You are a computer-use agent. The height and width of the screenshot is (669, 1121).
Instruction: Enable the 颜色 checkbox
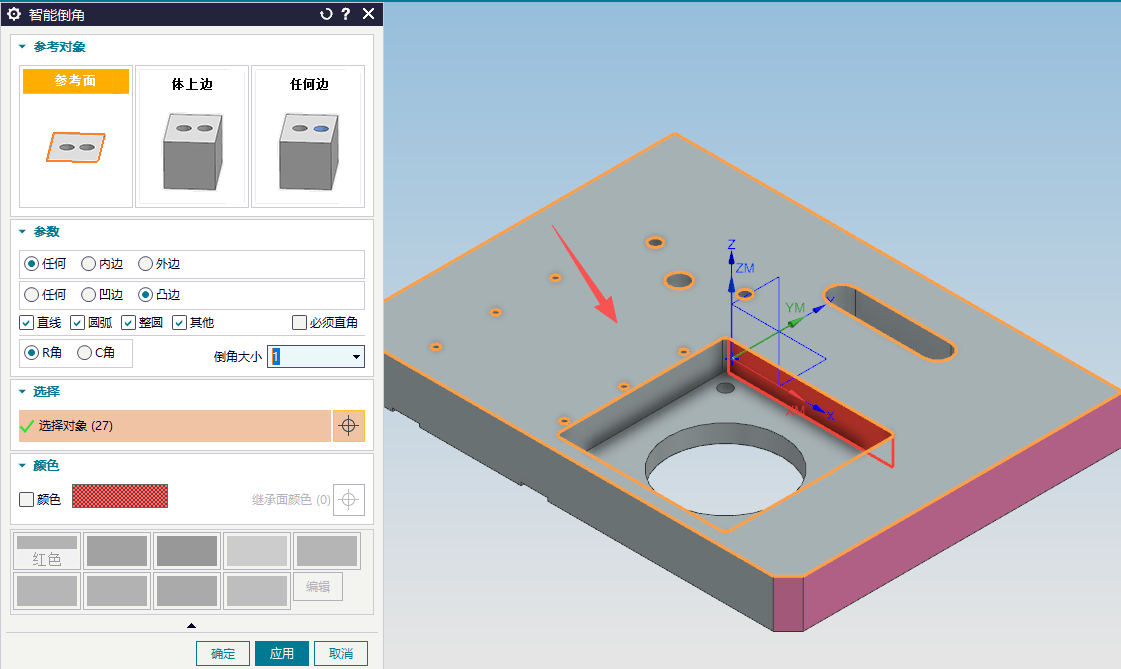(x=26, y=500)
